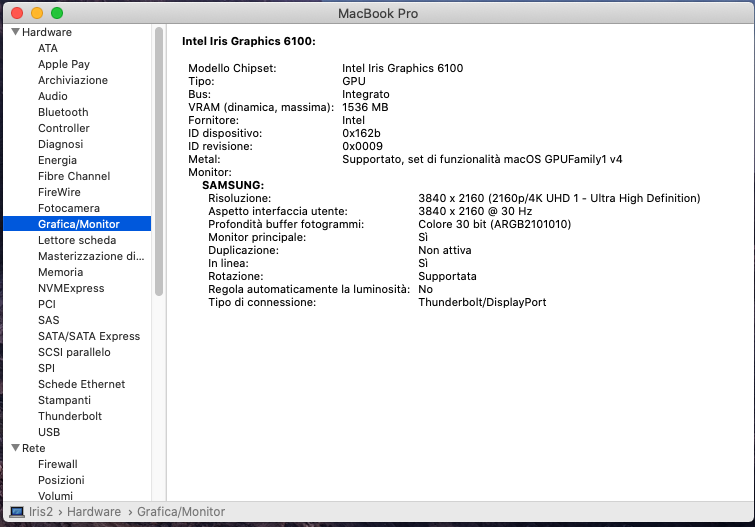Screen dimensions: 755x527
Task: Open Posizioni under Rete
Action: click(x=61, y=480)
